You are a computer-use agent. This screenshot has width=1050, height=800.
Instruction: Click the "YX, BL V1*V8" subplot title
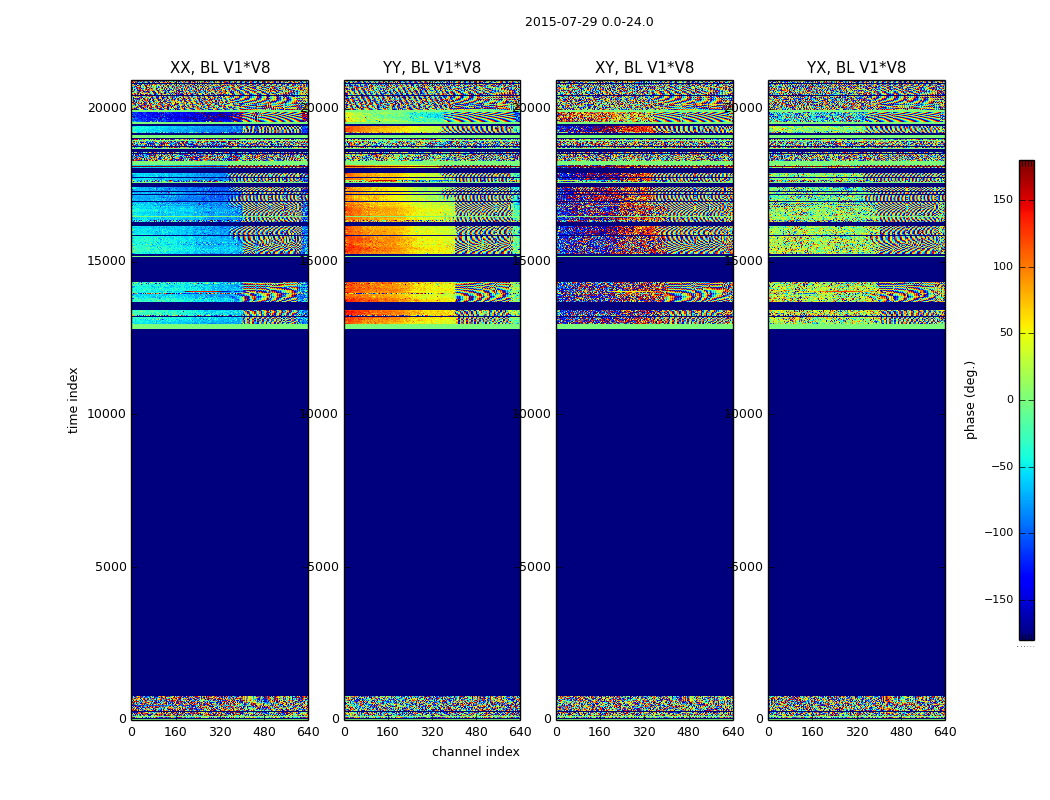point(856,68)
